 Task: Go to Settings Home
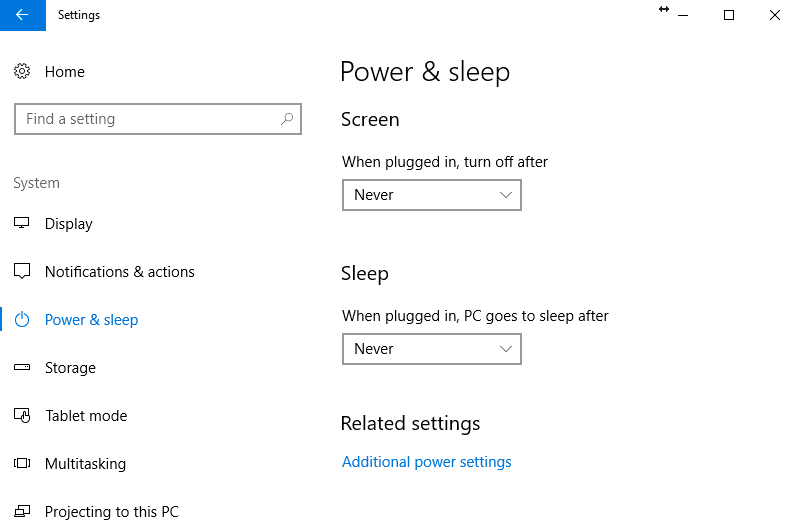tap(65, 72)
